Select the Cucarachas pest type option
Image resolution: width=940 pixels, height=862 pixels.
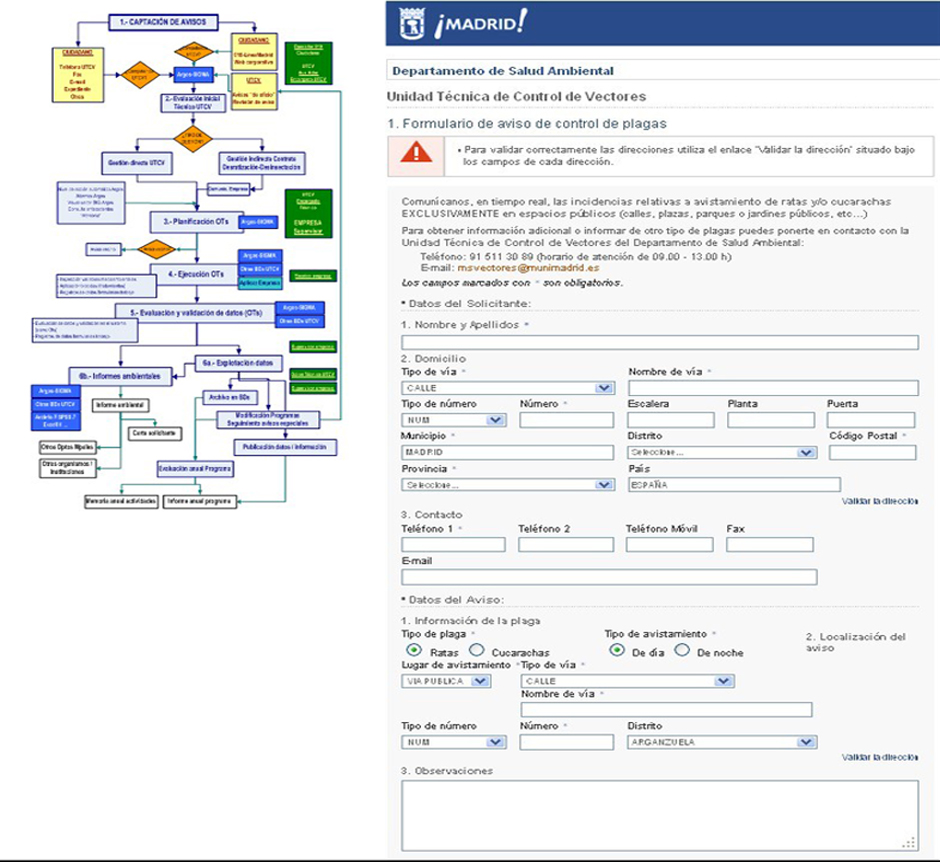coord(477,650)
